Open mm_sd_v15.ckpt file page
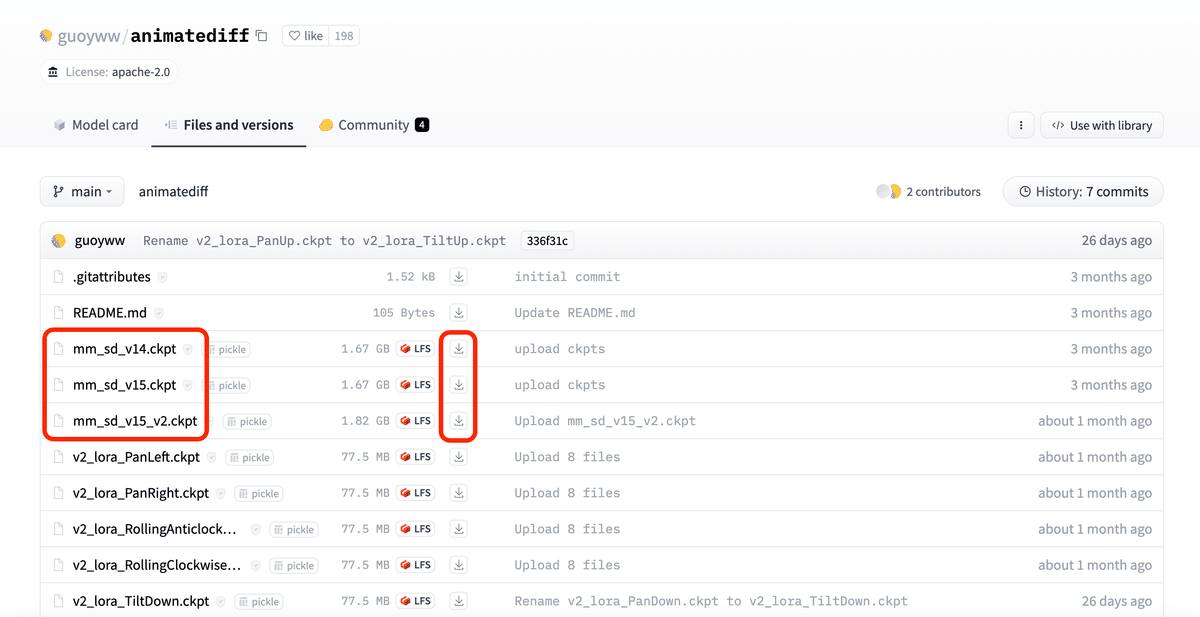Image resolution: width=1200 pixels, height=617 pixels. click(x=124, y=385)
